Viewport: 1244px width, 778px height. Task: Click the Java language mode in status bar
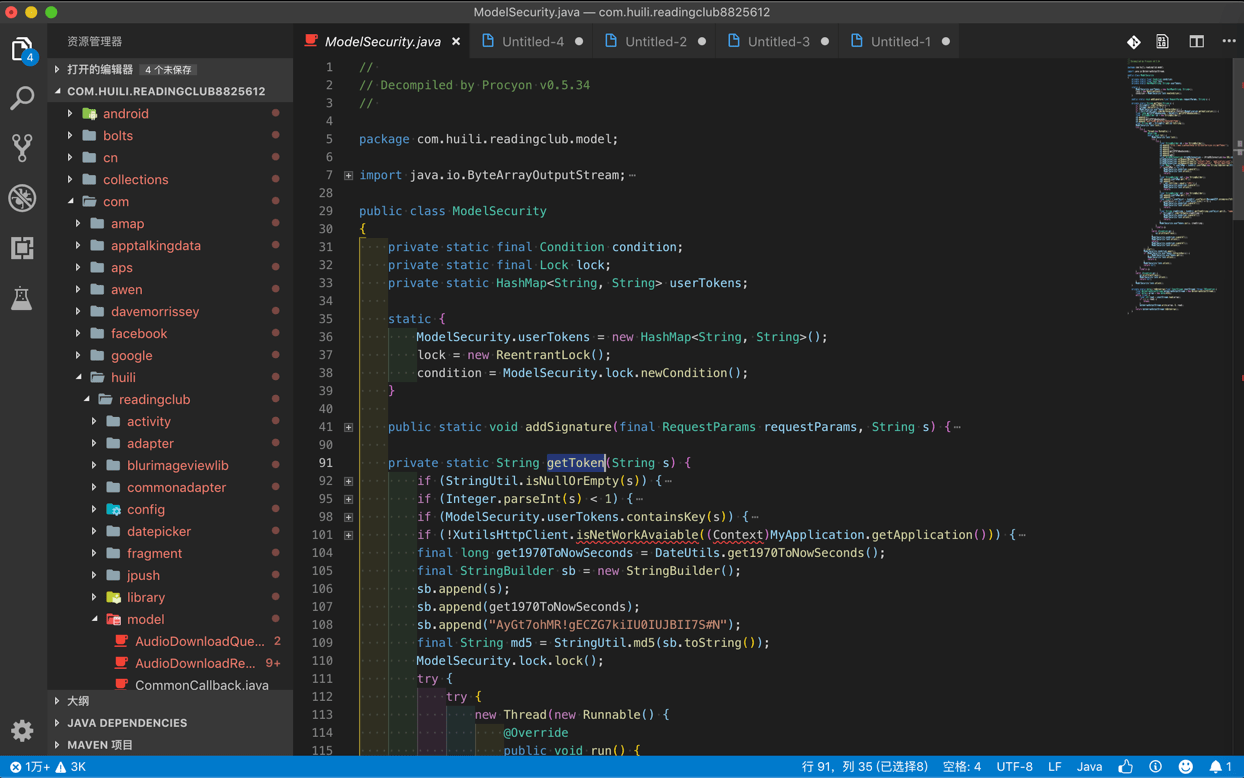[x=1089, y=766]
